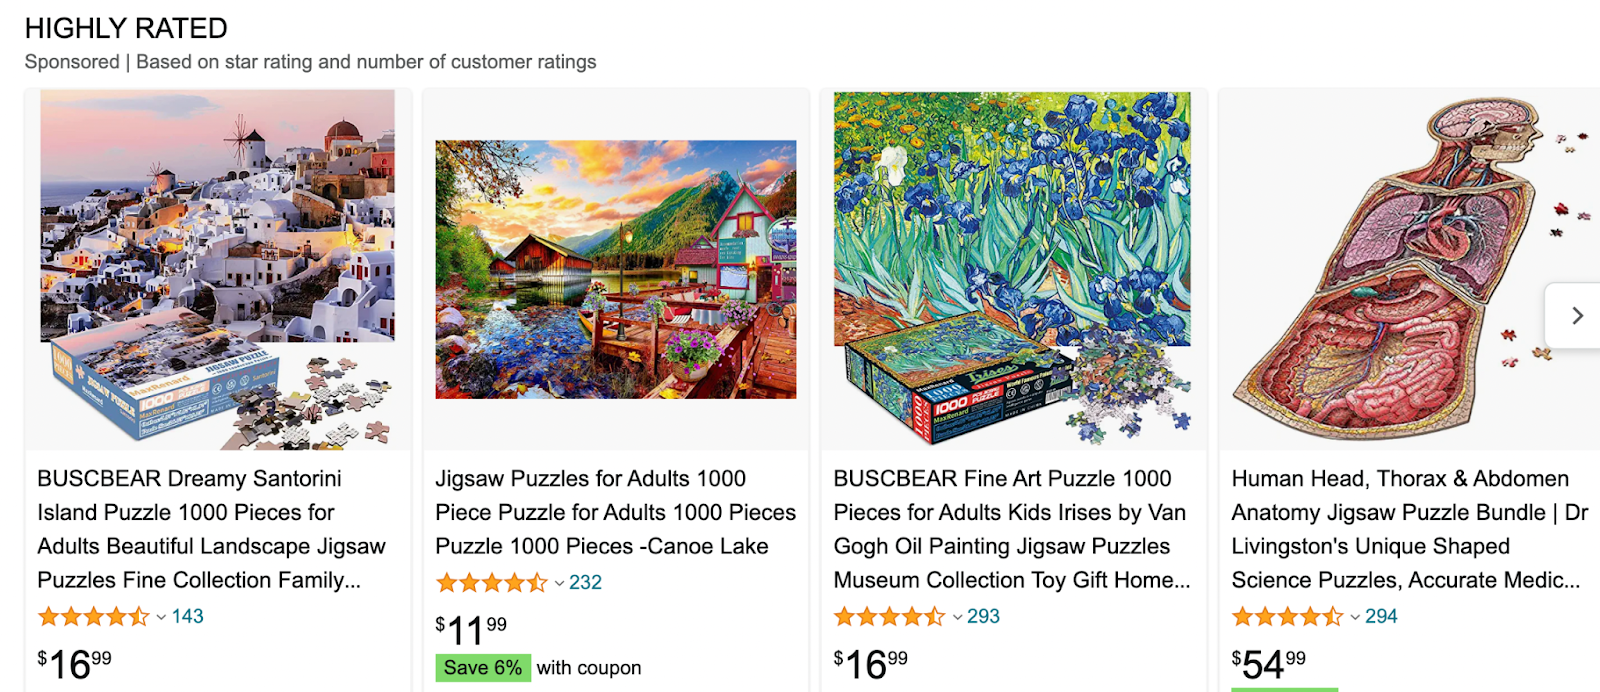
Task: Open the Van Gogh Irises puzzle image
Action: 1012,270
